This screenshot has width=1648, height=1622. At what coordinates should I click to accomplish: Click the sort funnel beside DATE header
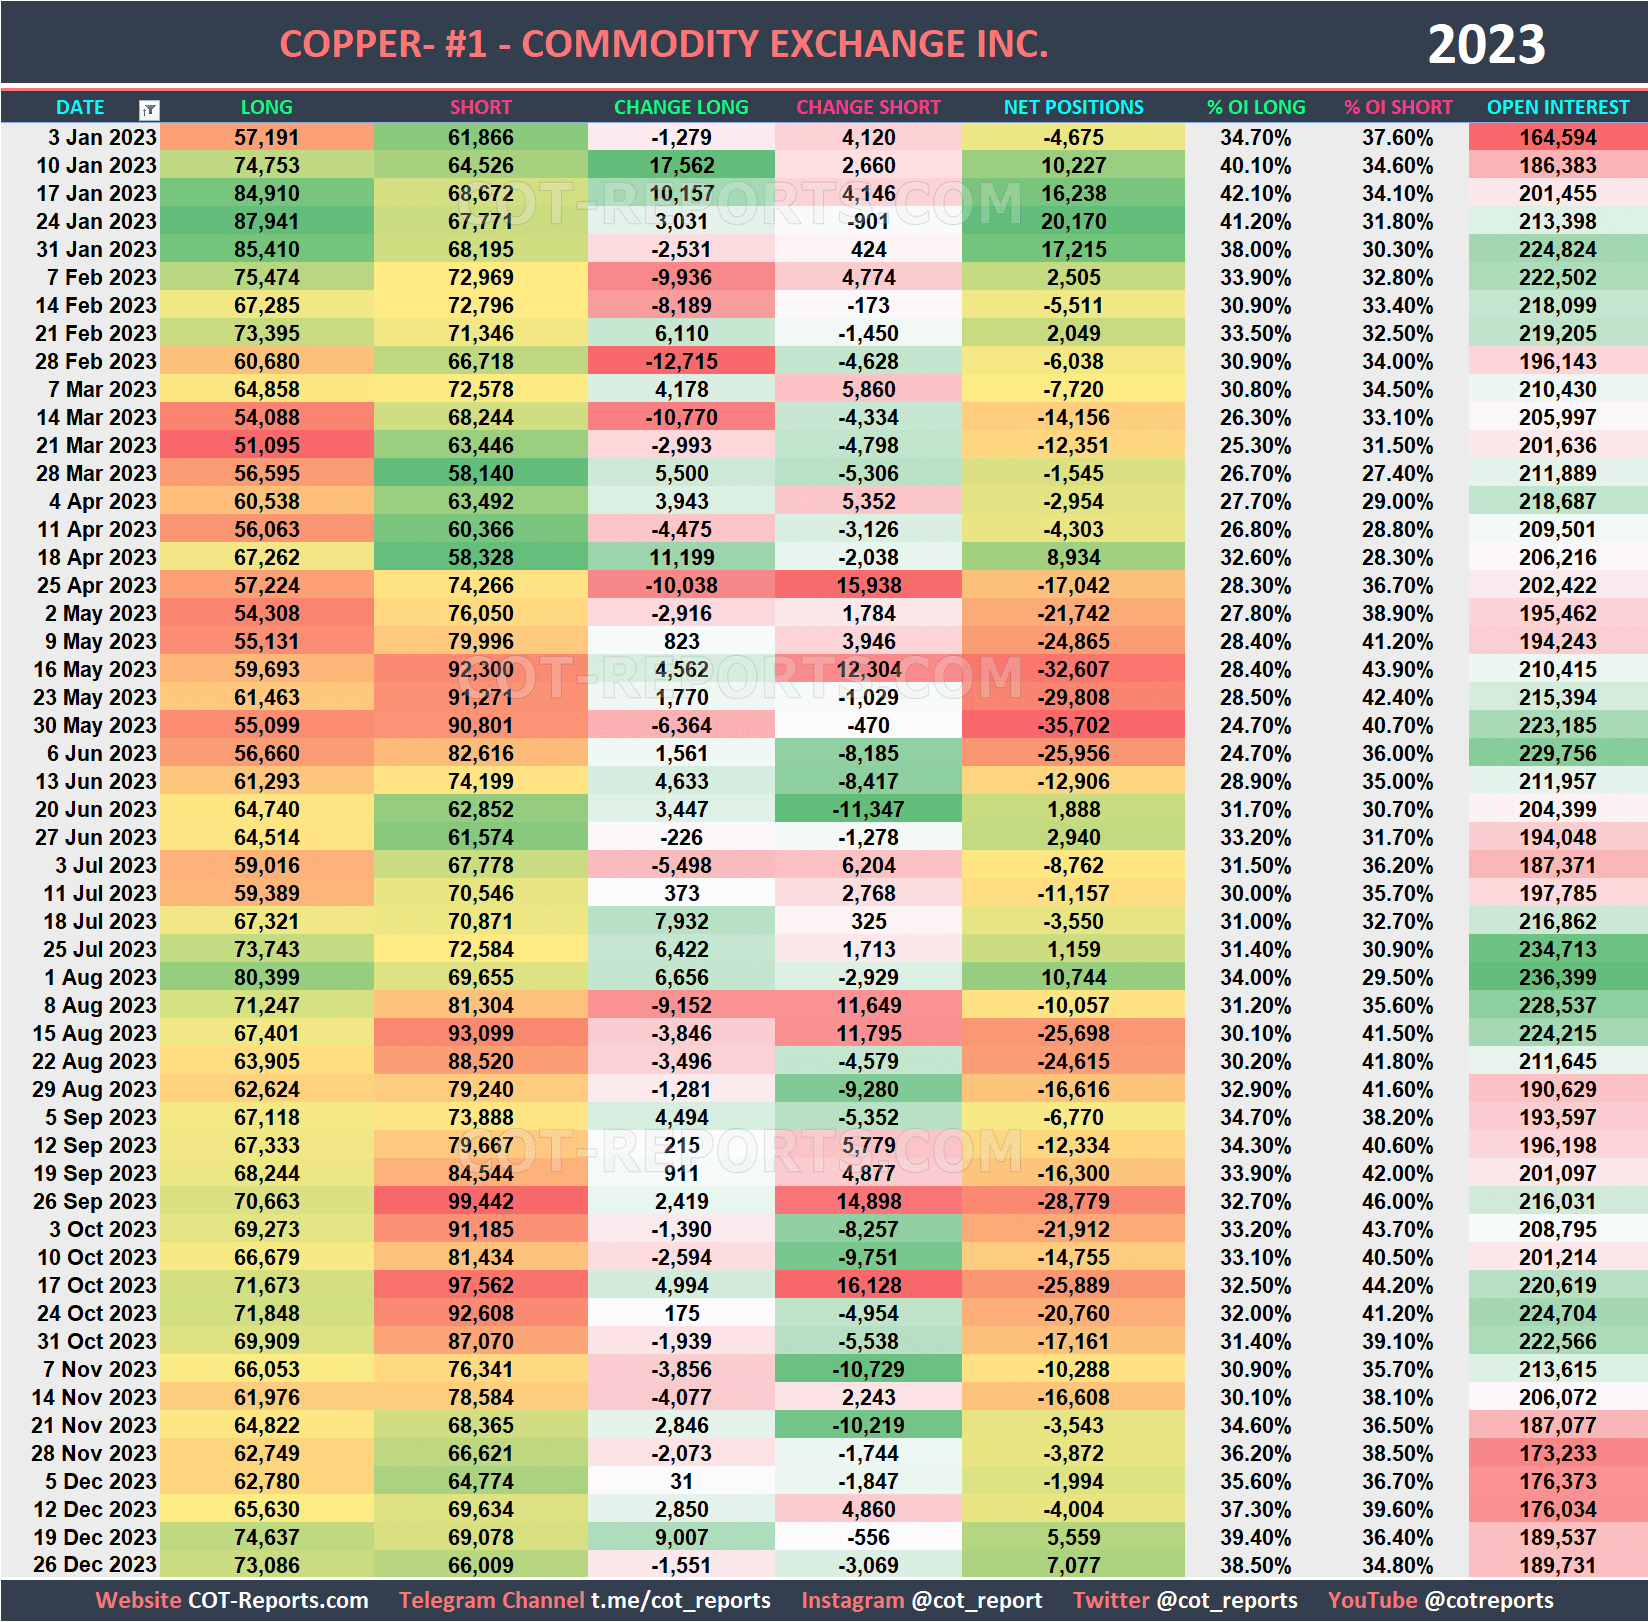point(148,107)
